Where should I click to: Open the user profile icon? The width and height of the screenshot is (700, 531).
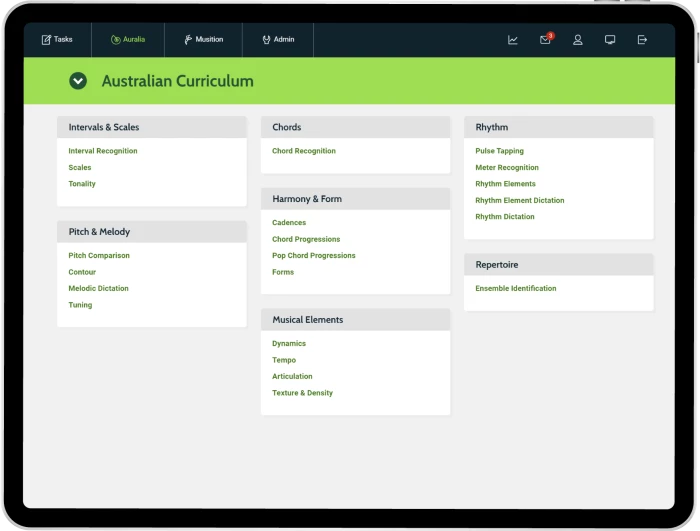tap(578, 40)
